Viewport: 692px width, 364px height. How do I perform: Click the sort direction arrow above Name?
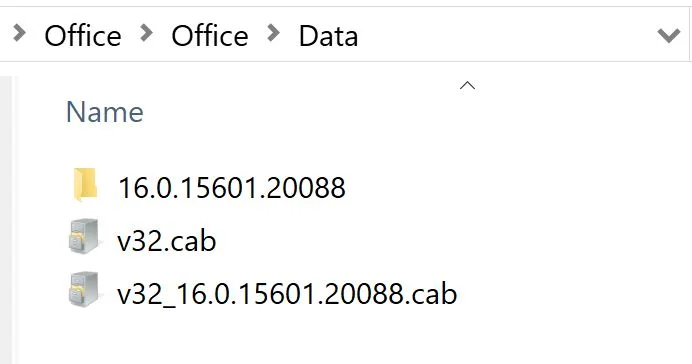coord(467,86)
